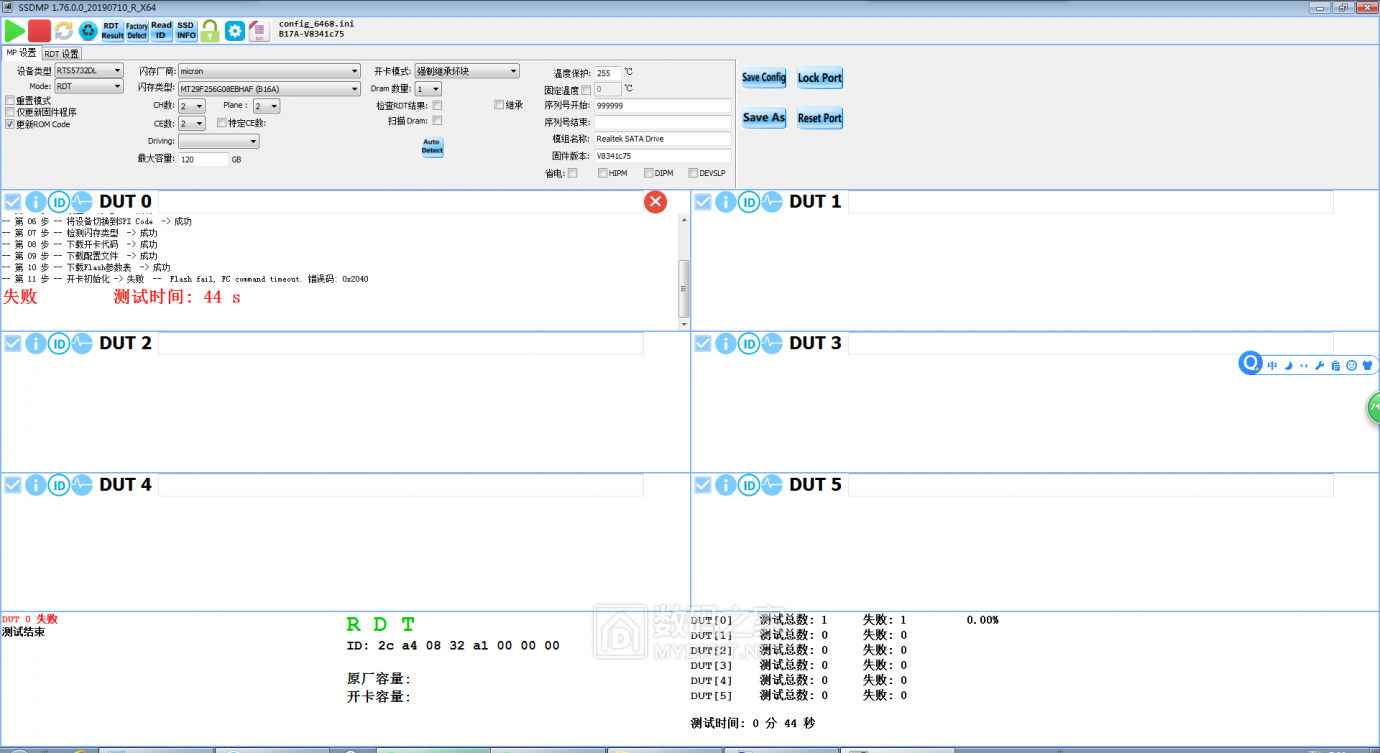Click the Read ID toolbar button
1380x753 pixels.
point(161,31)
